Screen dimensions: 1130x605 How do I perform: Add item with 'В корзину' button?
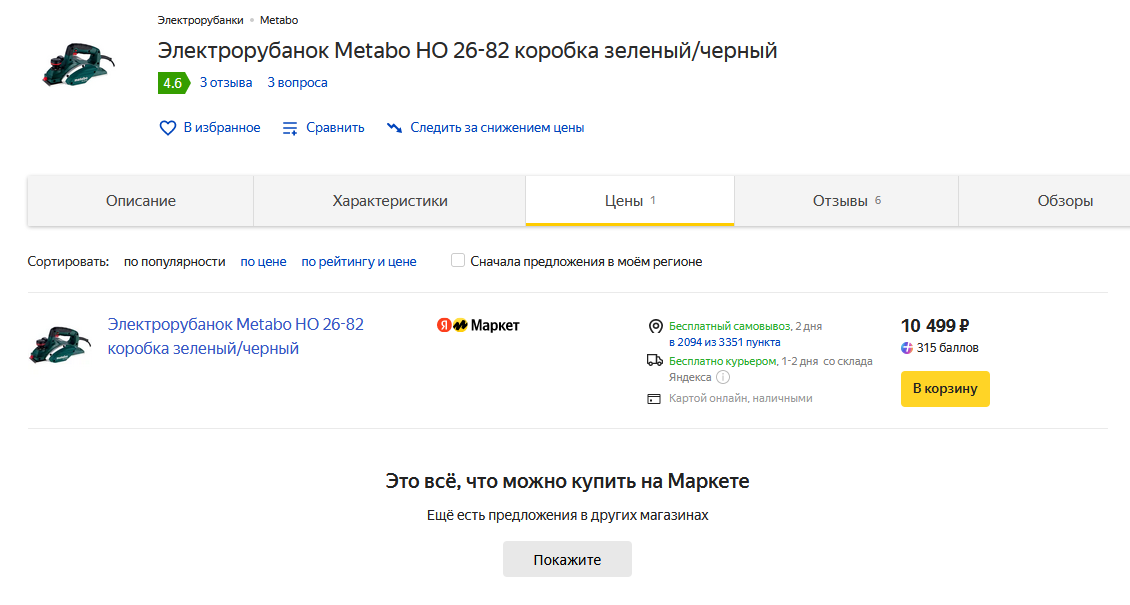(945, 389)
